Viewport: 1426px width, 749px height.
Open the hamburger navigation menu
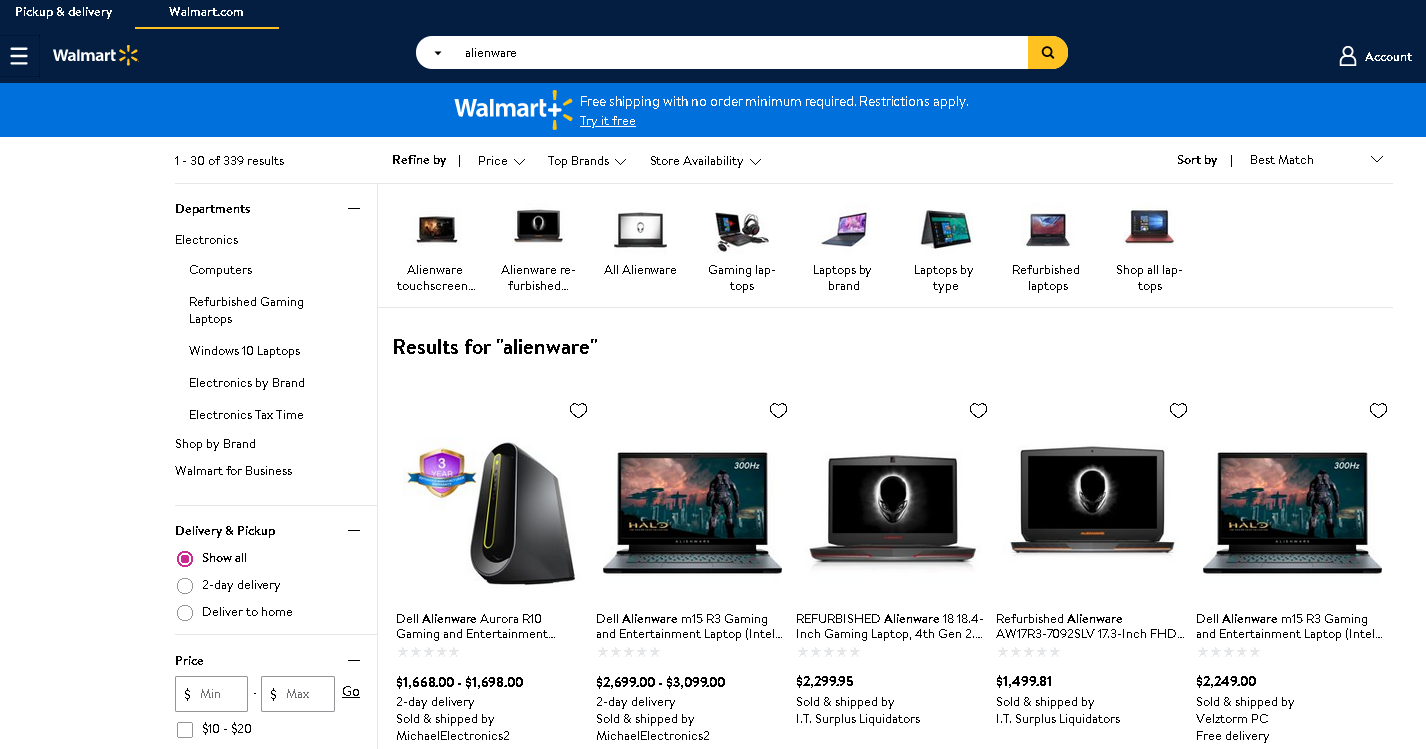[x=19, y=56]
